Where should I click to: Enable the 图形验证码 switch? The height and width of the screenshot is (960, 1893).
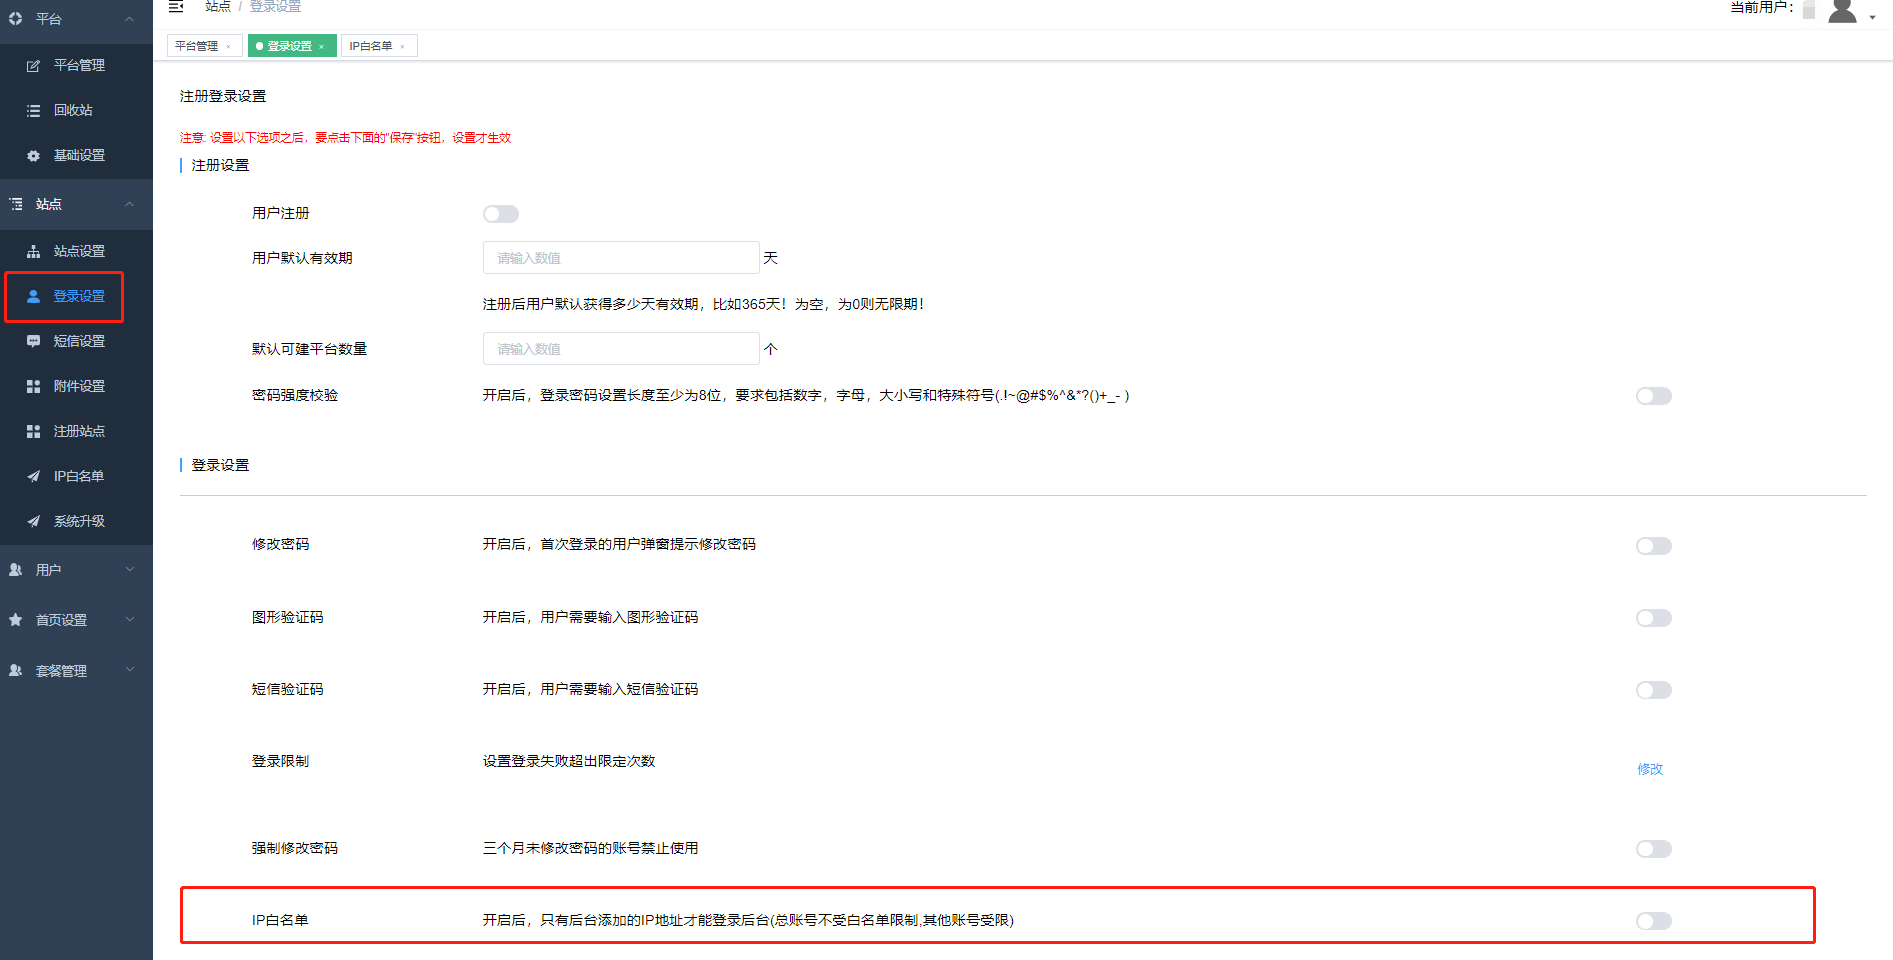tap(1654, 618)
